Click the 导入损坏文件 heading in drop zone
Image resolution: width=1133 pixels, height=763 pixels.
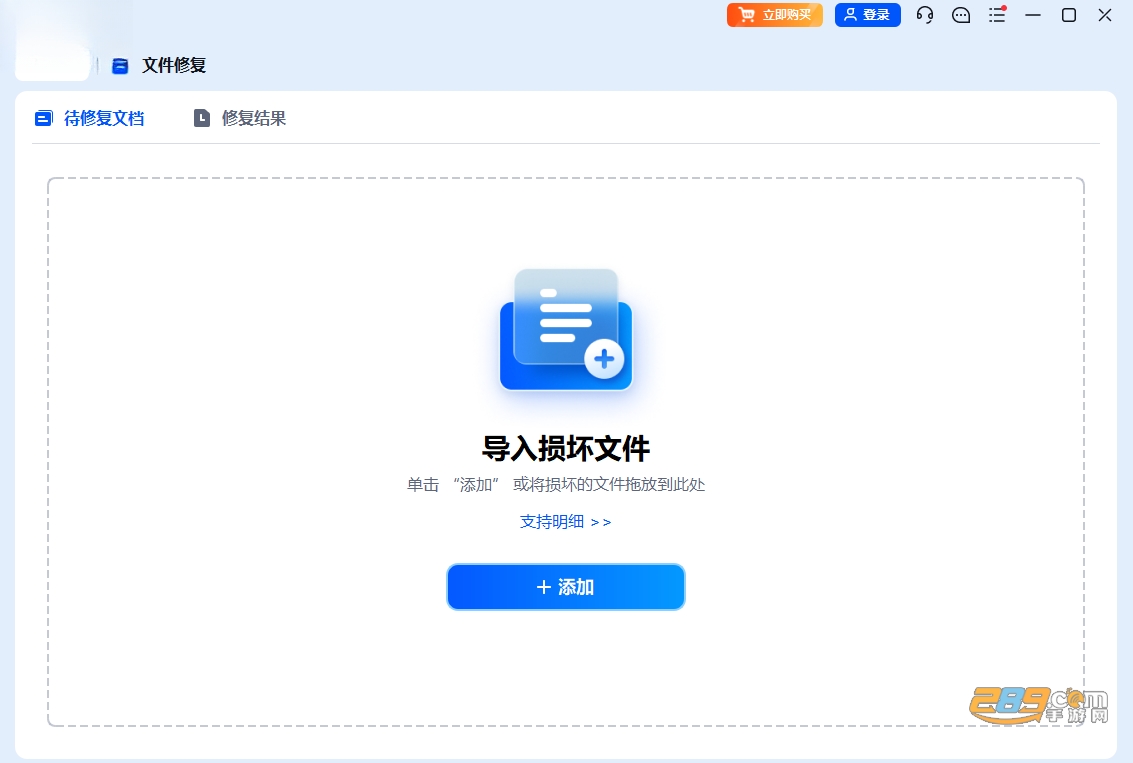[x=566, y=449]
